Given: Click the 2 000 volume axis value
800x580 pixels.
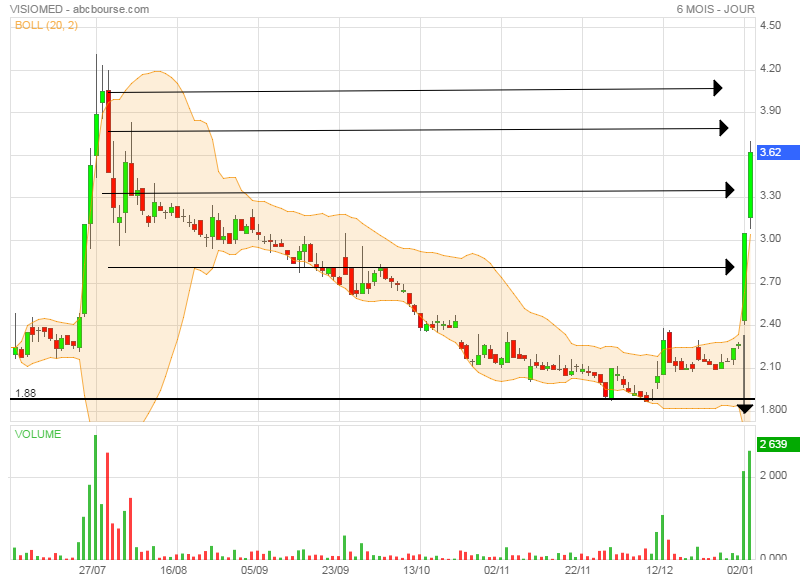Looking at the screenshot, I should (x=773, y=475).
